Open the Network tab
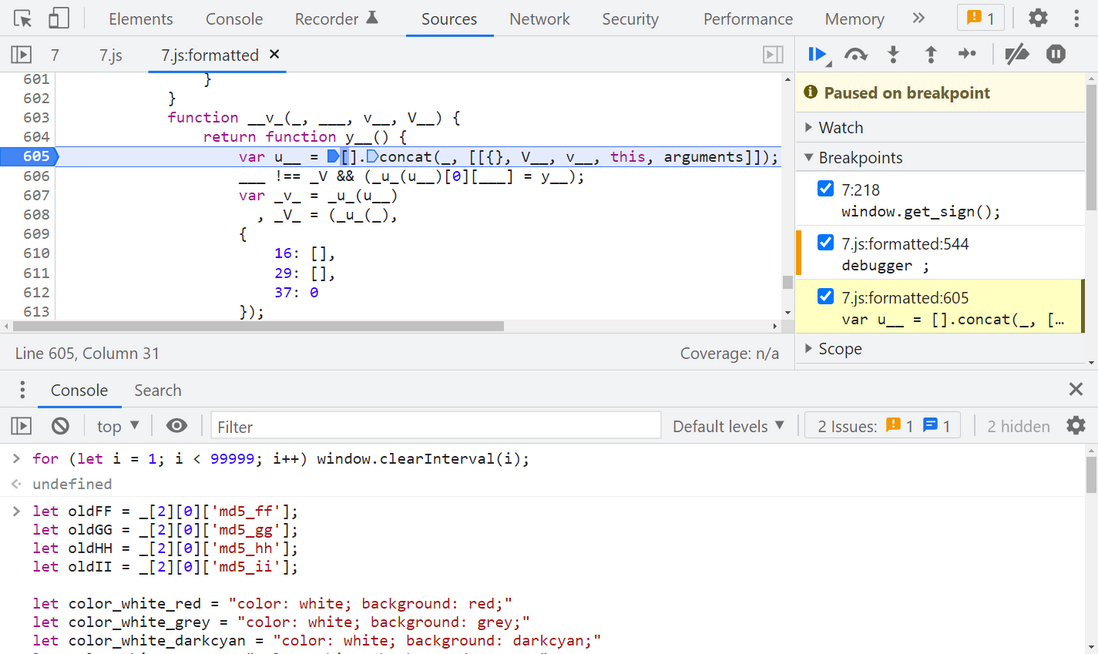This screenshot has height=654, width=1098. click(x=540, y=19)
